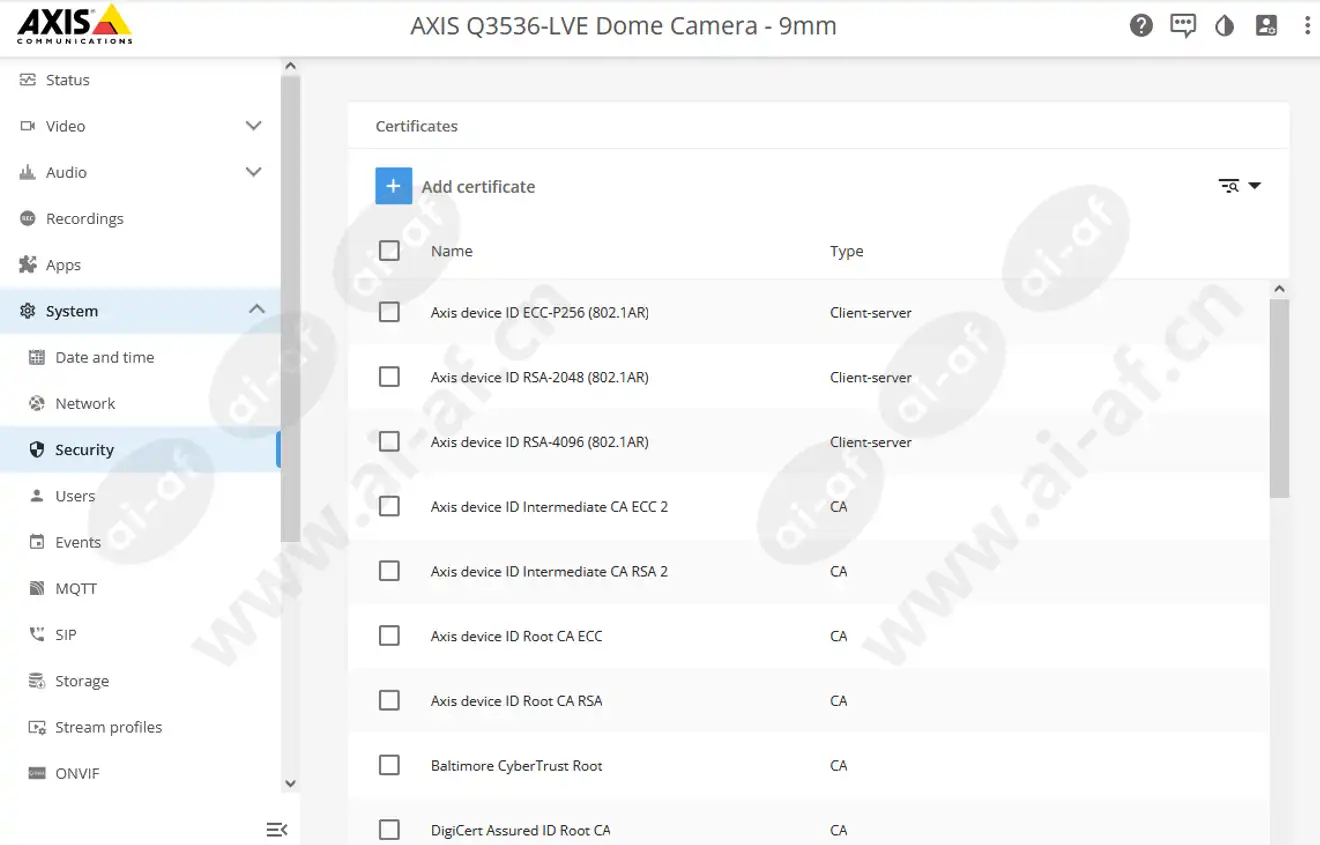Collapse the System menu chevron
The image size is (1320, 845).
coord(257,310)
